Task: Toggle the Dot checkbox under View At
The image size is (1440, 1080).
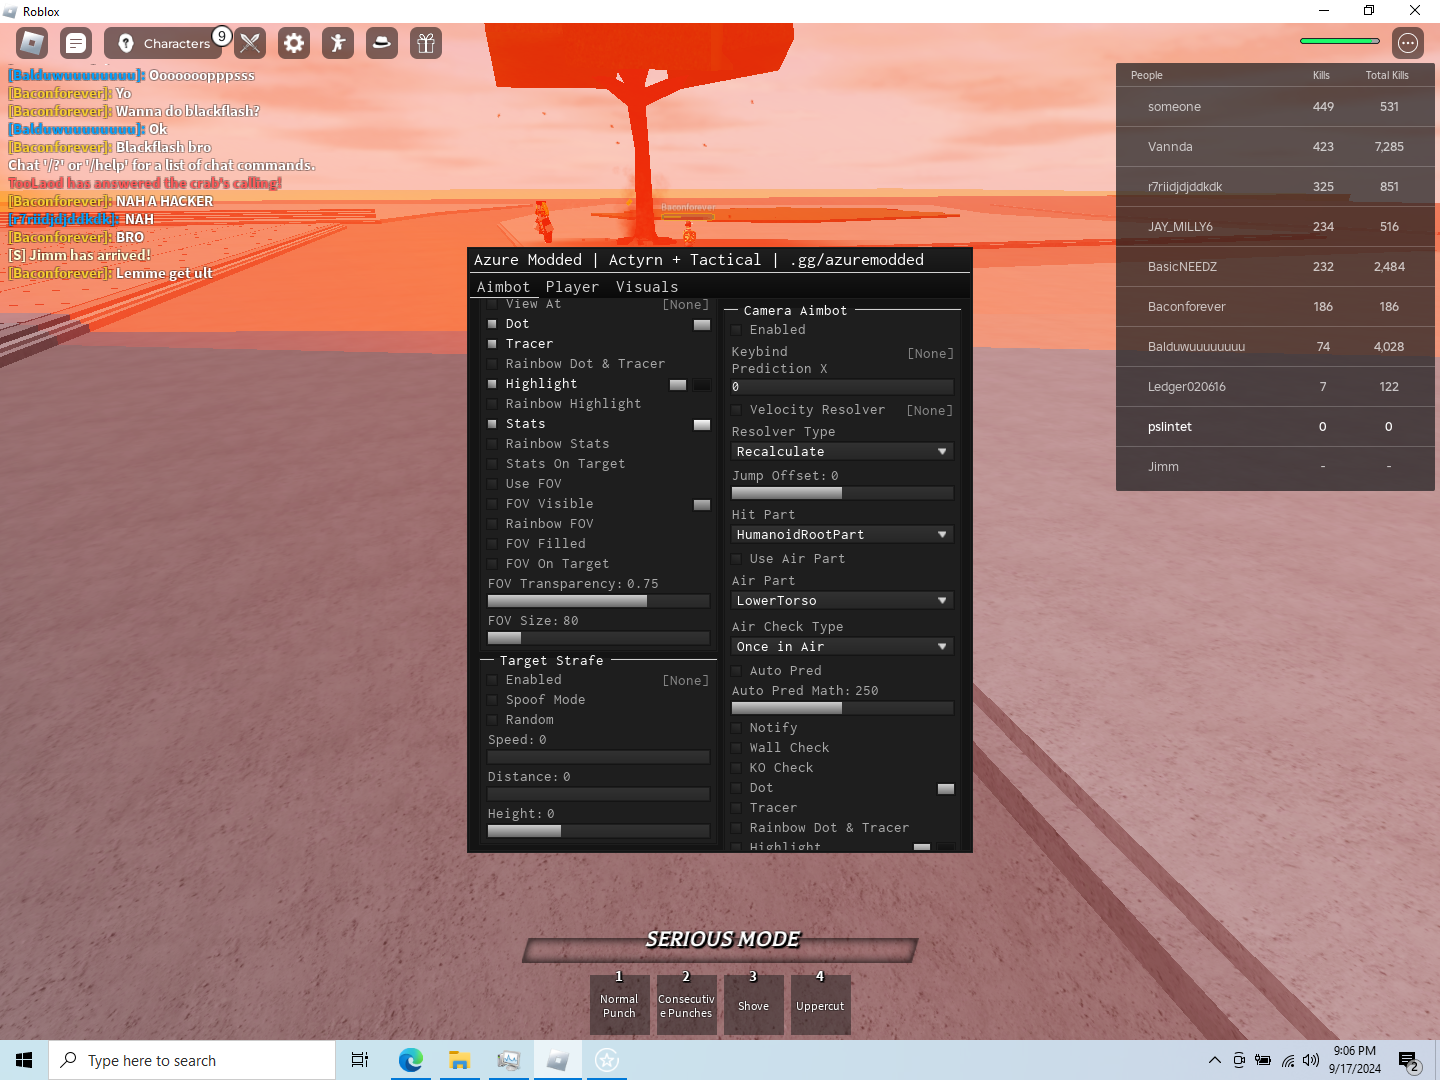Action: pos(492,324)
